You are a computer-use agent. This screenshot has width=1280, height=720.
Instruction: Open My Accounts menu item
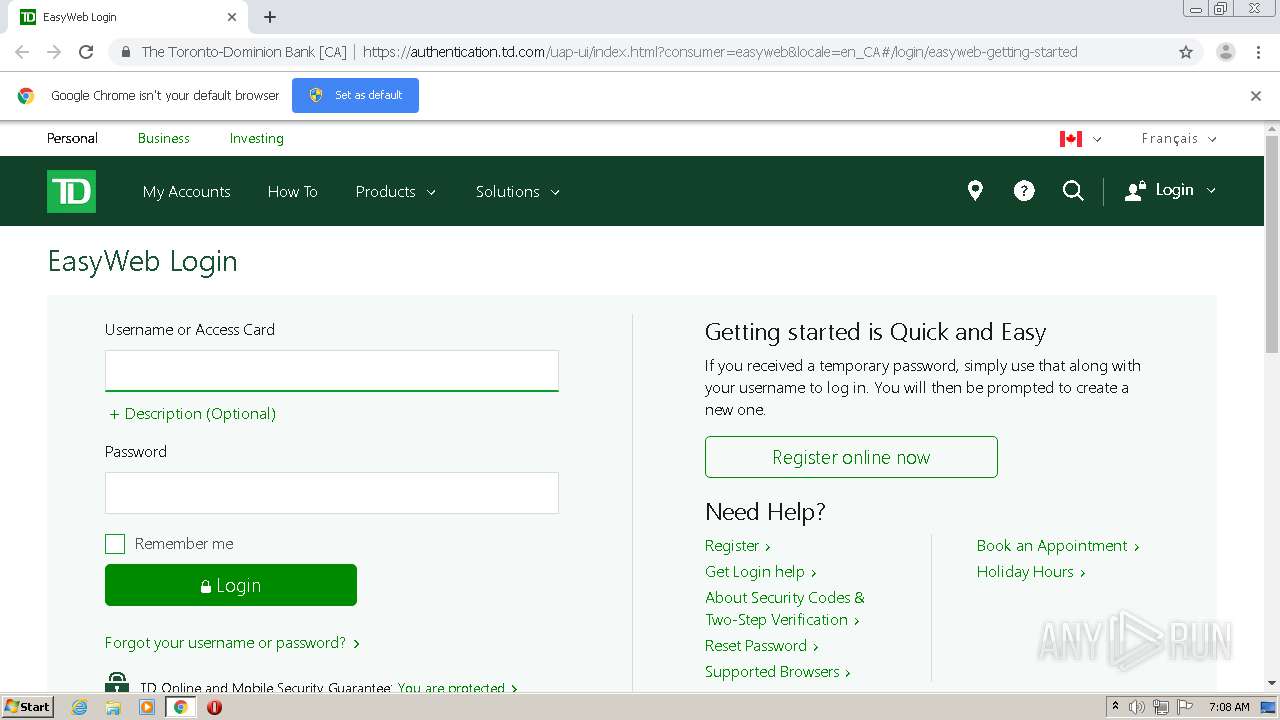pos(187,191)
